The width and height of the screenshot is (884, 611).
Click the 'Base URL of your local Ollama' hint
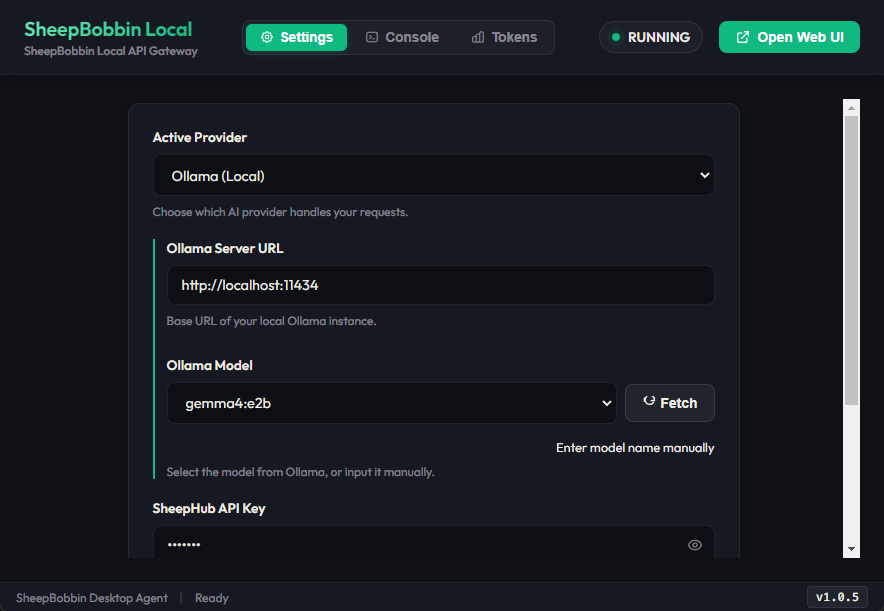pyautogui.click(x=271, y=321)
